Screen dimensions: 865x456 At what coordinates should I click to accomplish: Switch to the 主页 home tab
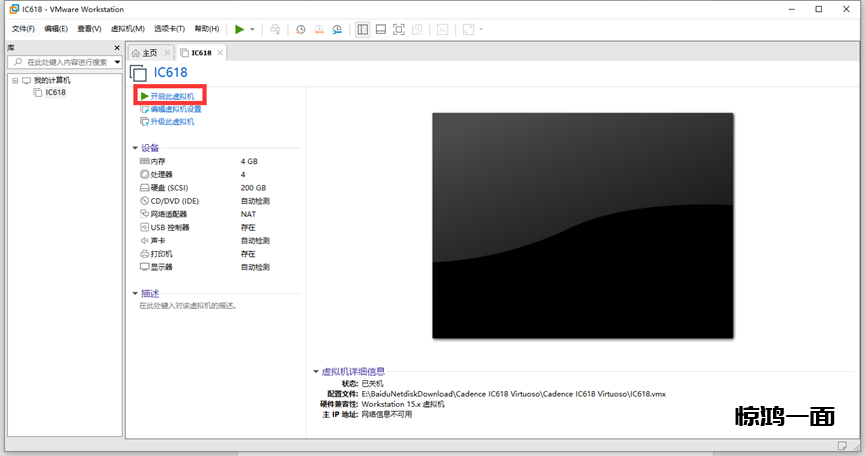tap(150, 53)
